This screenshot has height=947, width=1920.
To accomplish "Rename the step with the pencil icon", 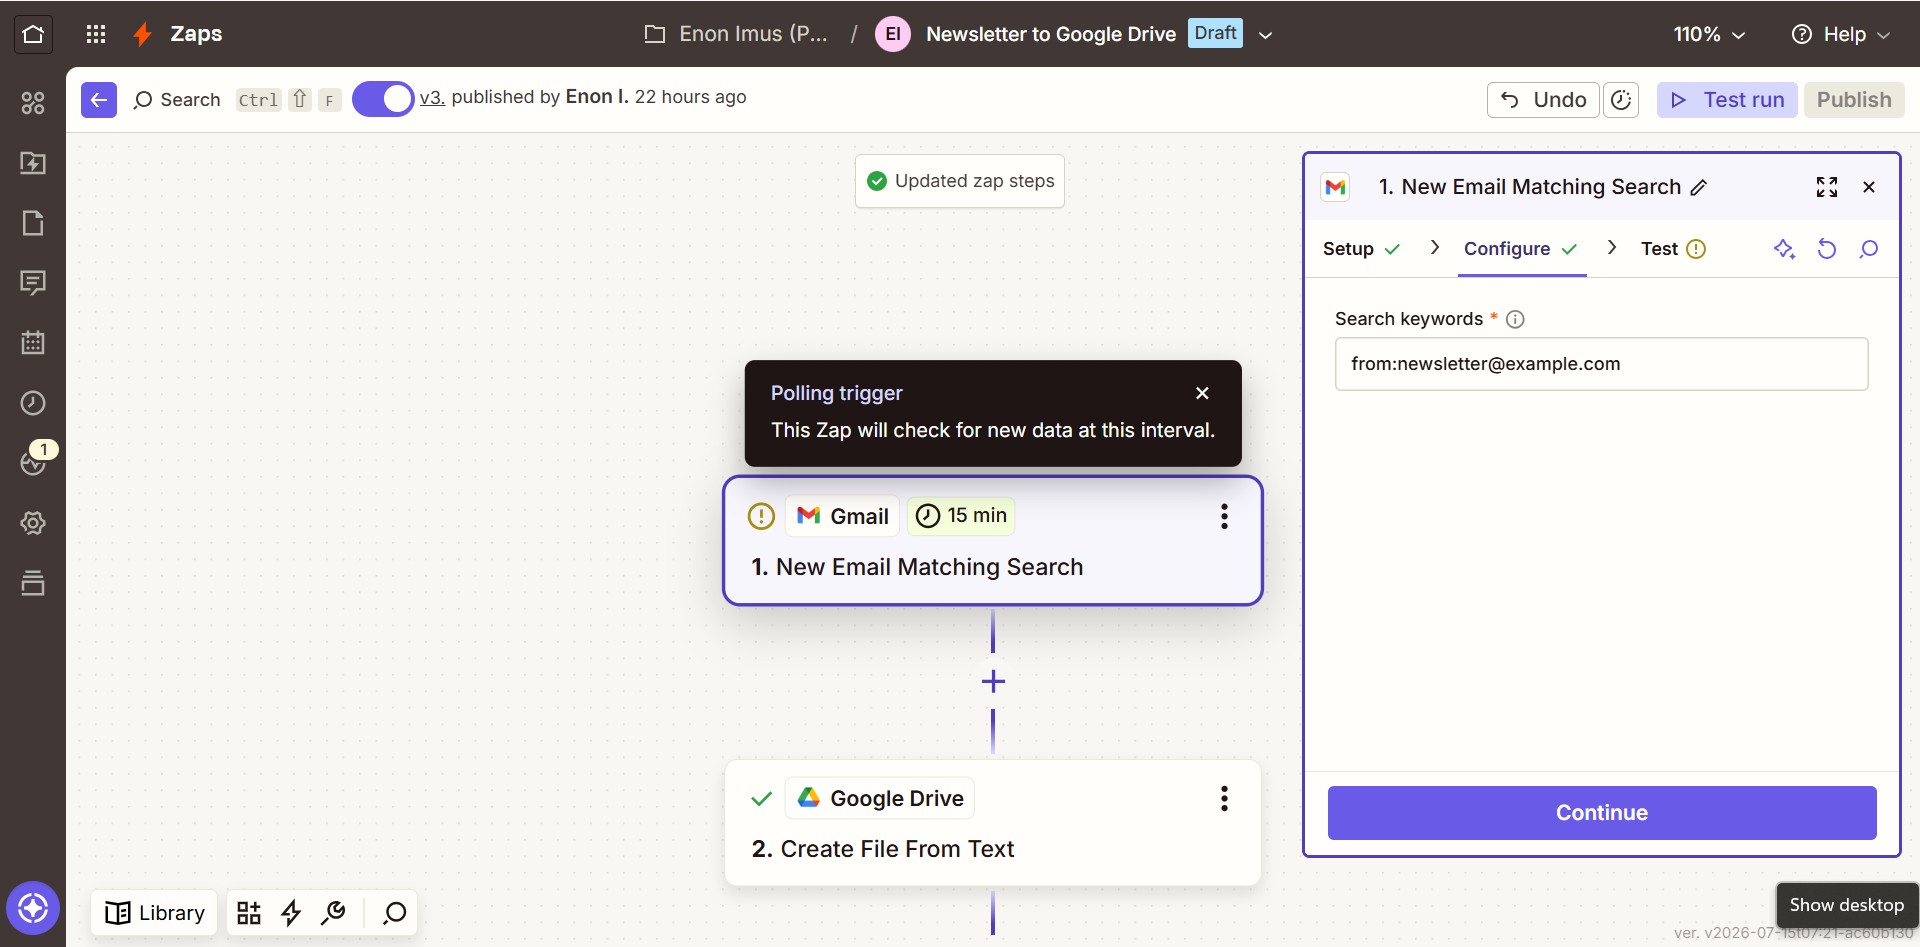I will point(1699,187).
